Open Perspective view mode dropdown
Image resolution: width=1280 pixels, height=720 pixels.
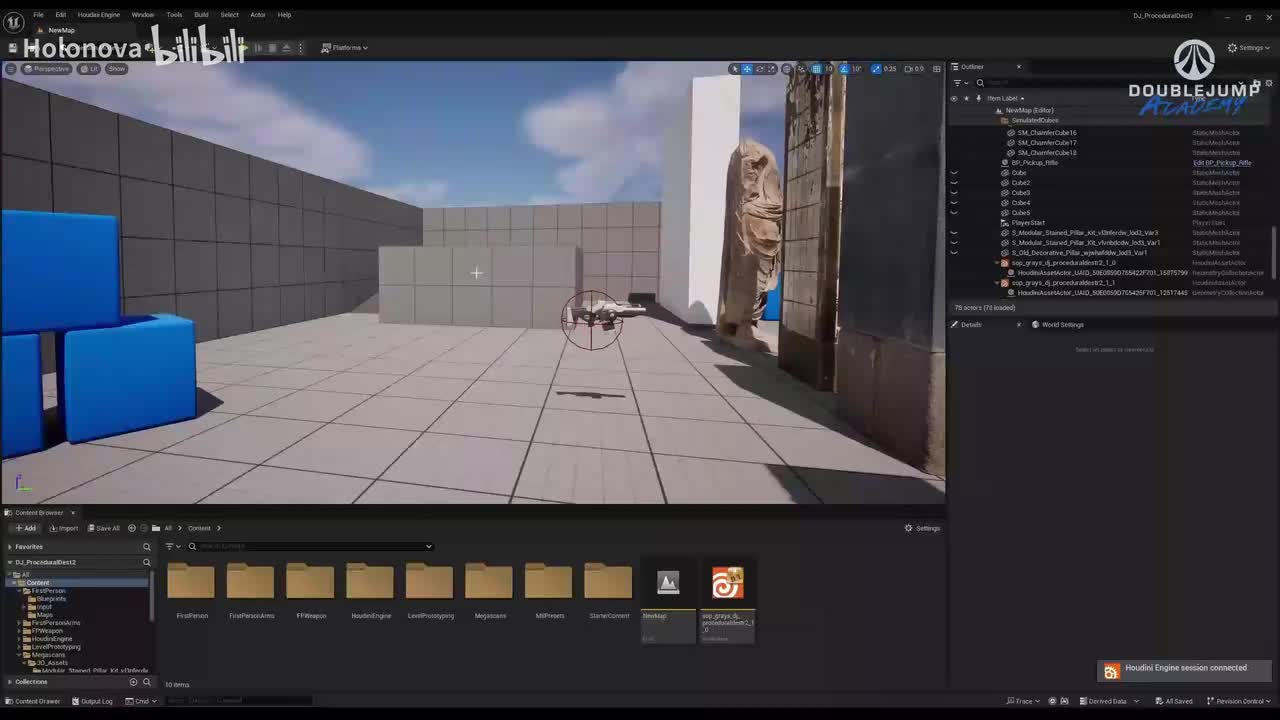(x=46, y=69)
